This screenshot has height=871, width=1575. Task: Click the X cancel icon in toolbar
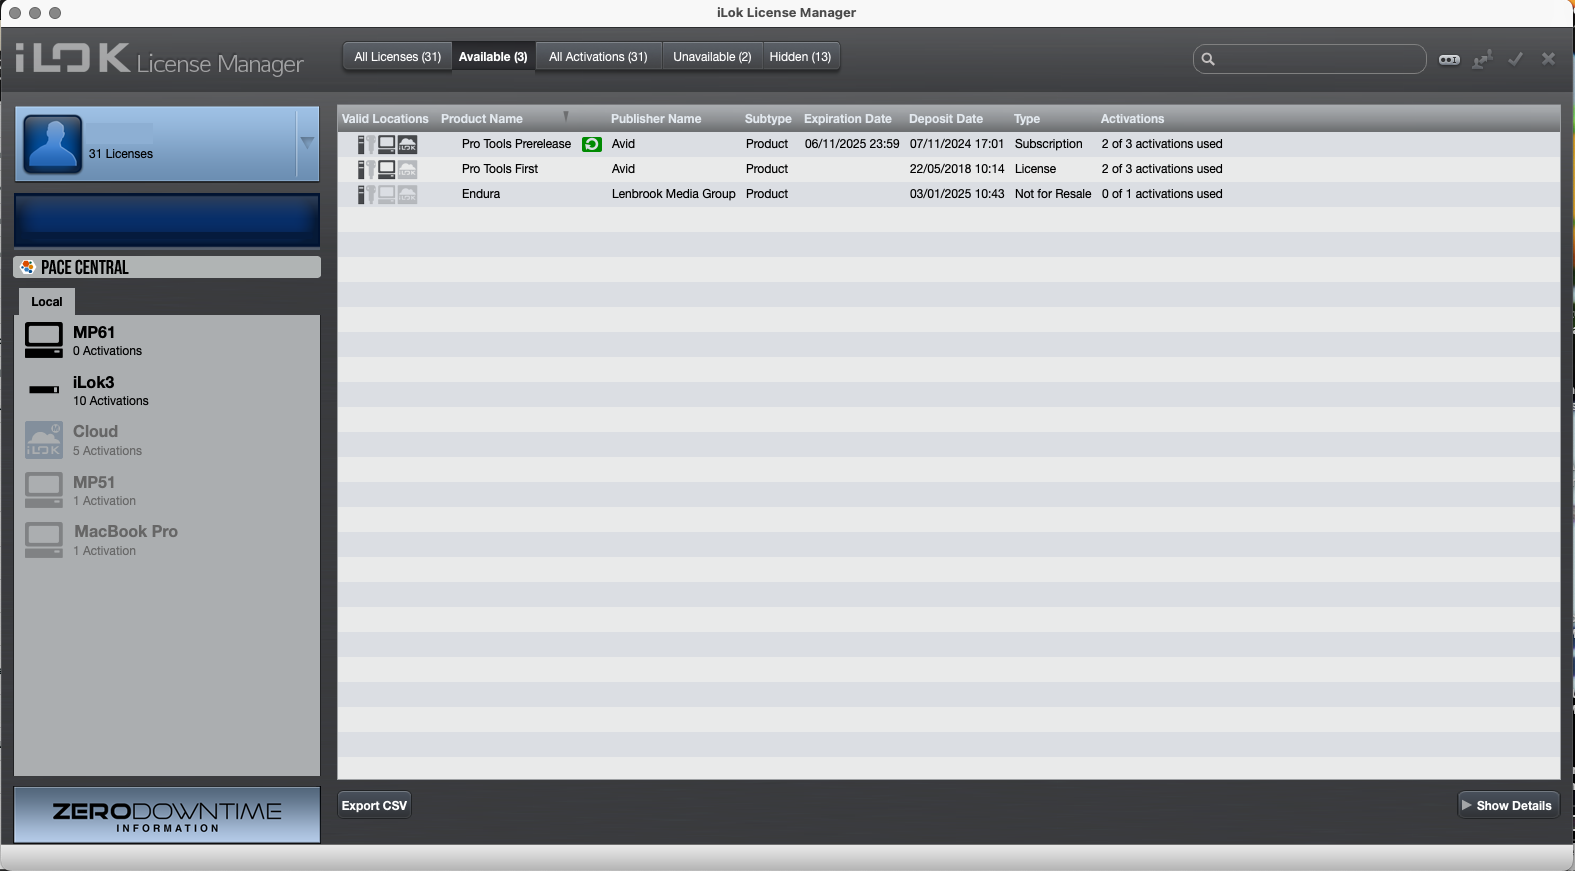click(1548, 59)
